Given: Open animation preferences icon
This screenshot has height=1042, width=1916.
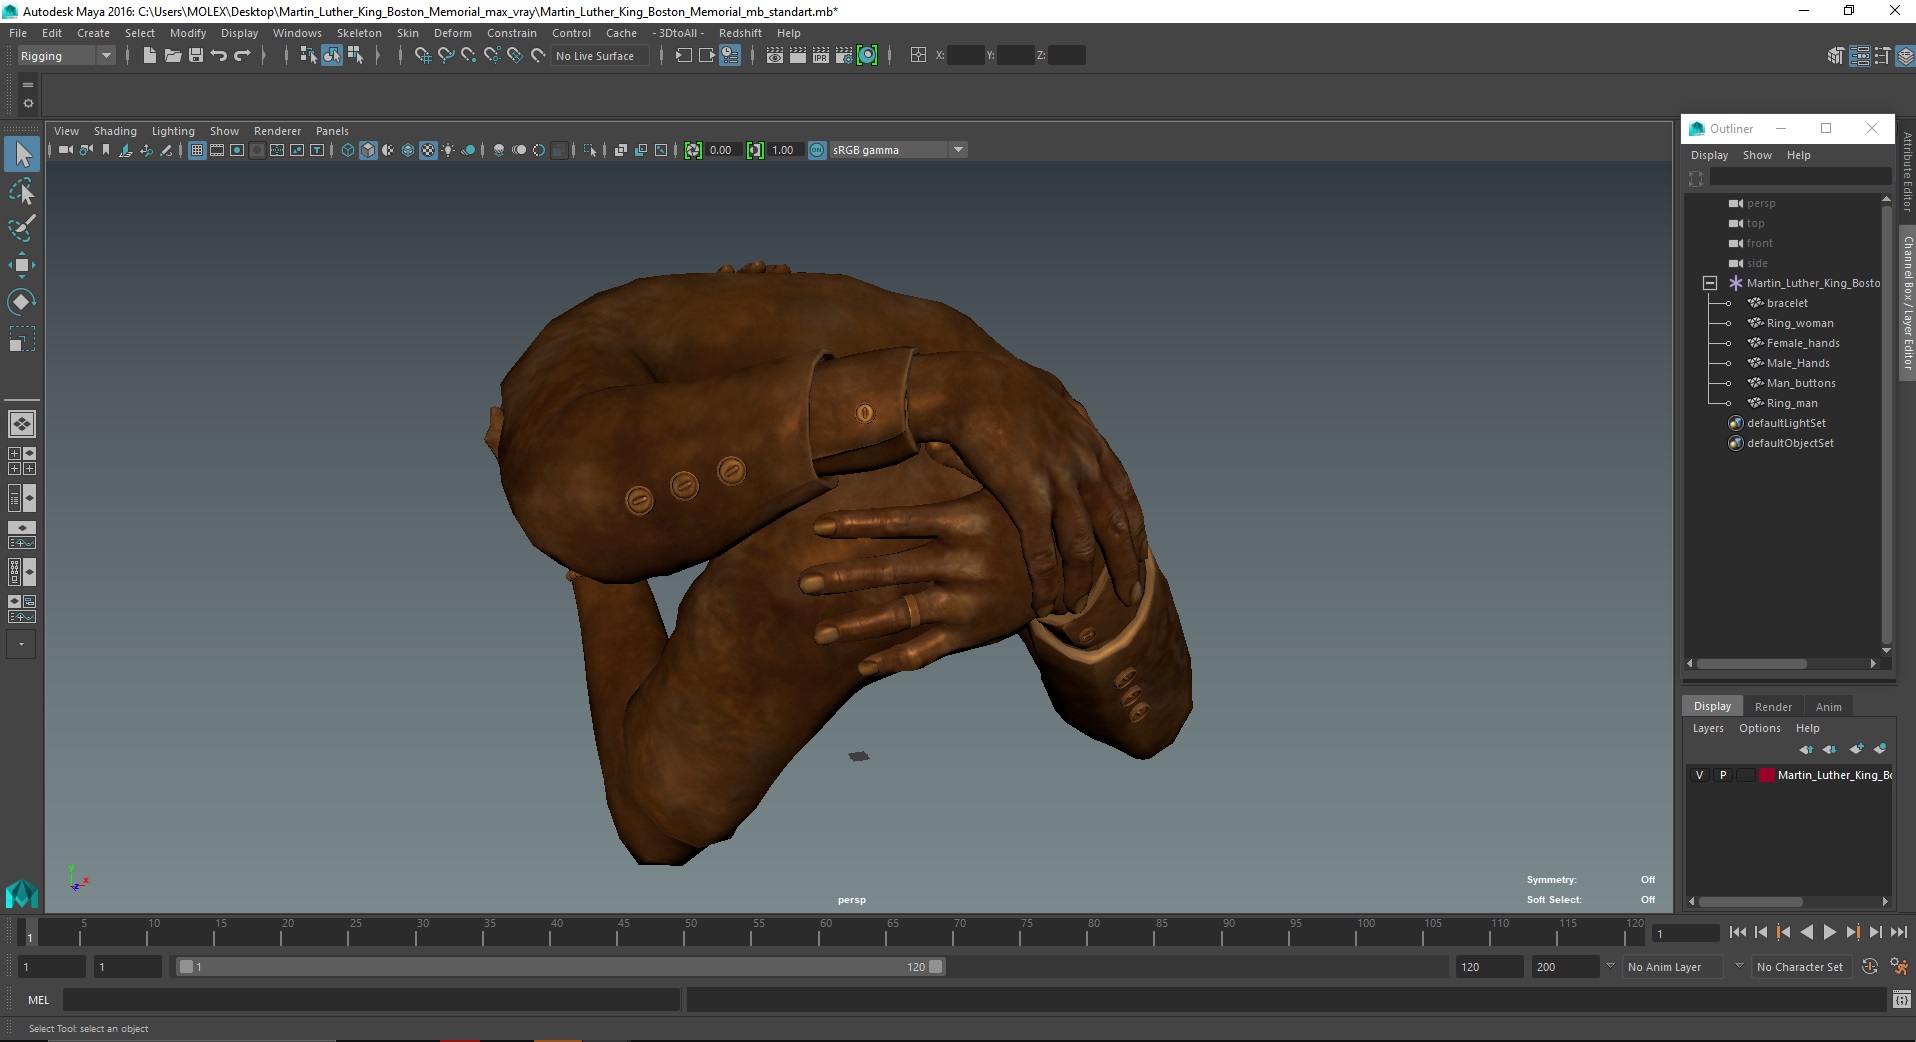Looking at the screenshot, I should (1898, 967).
